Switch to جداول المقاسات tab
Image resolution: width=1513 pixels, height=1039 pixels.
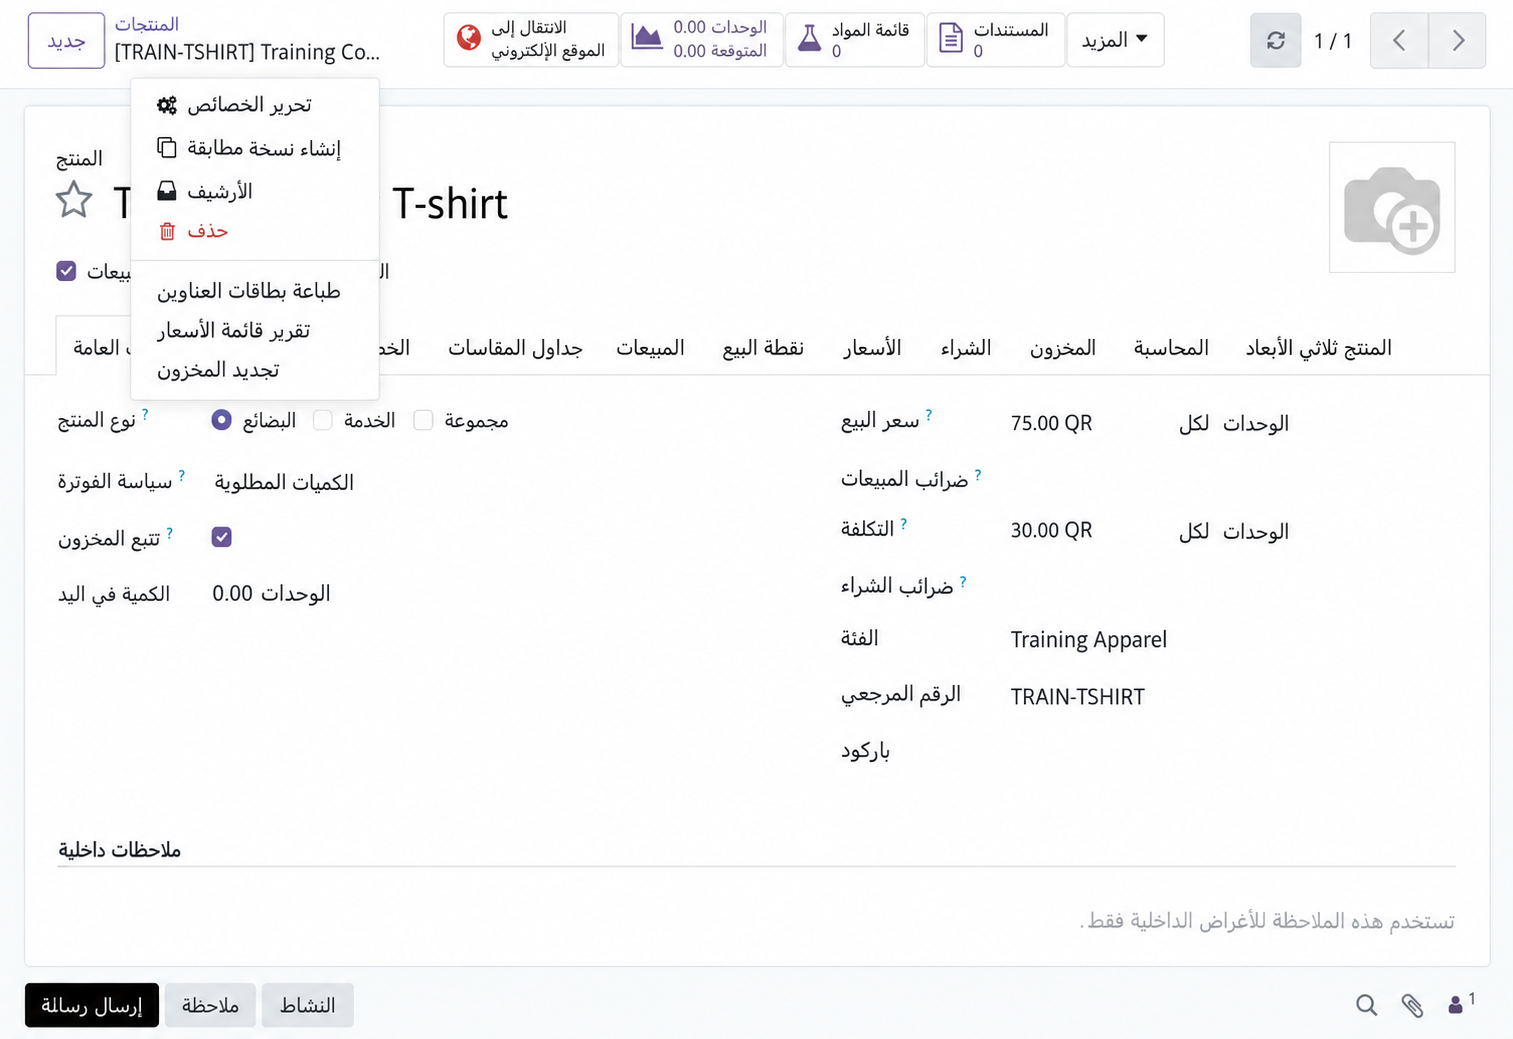[515, 347]
